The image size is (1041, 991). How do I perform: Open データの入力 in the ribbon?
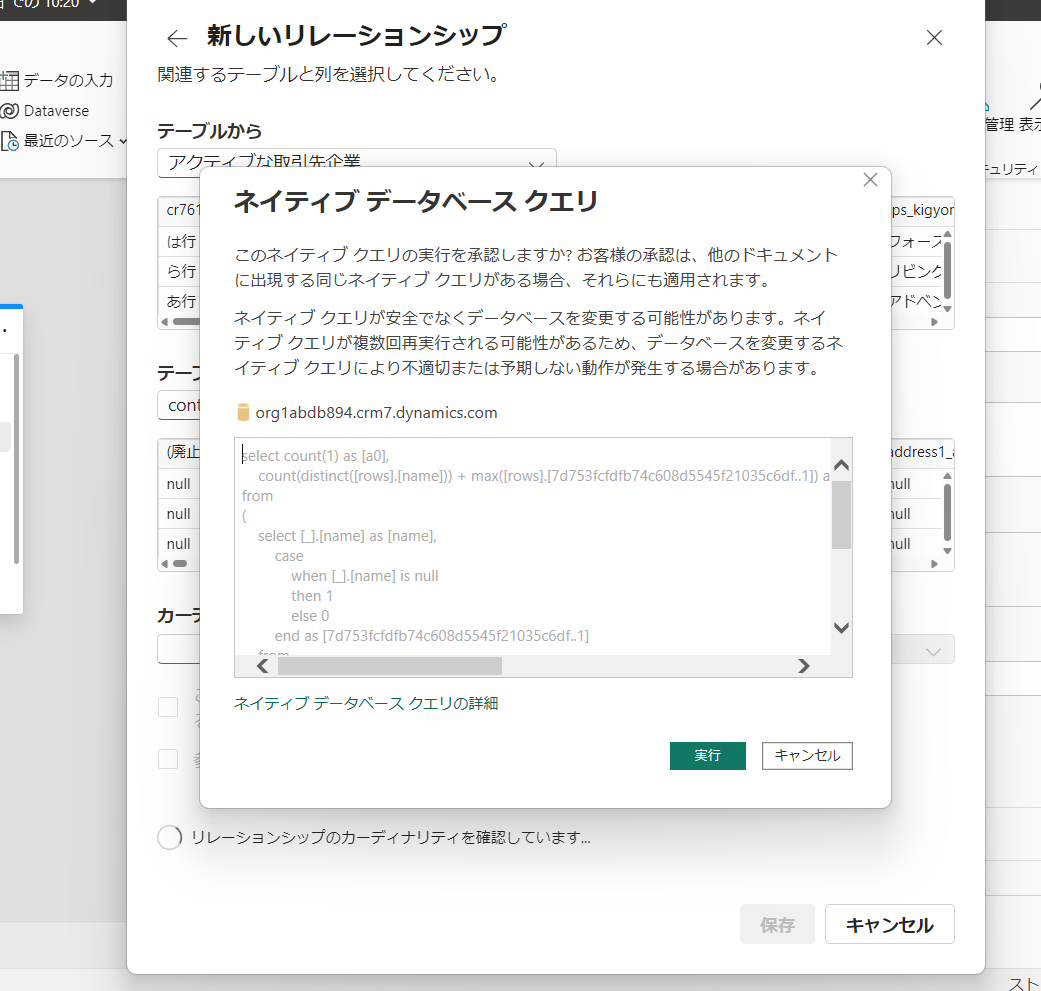click(x=68, y=80)
